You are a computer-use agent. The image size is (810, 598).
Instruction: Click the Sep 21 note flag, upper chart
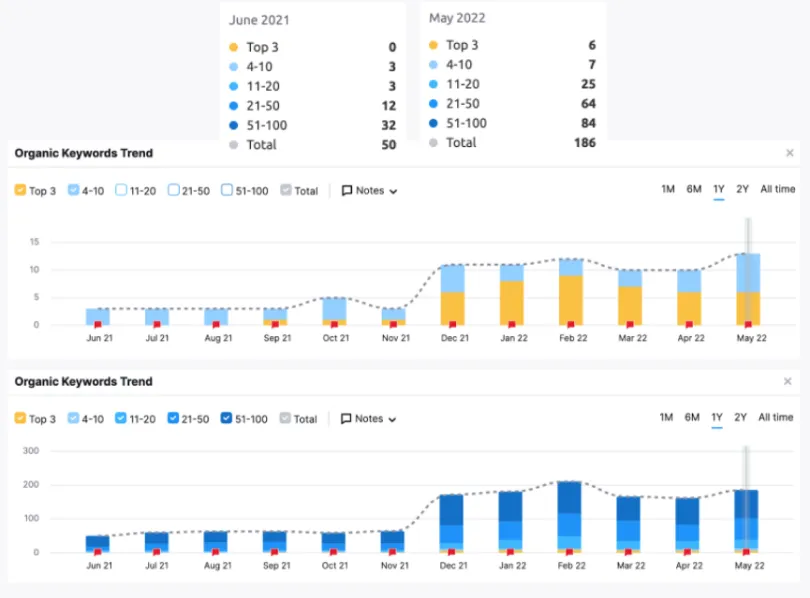point(275,325)
